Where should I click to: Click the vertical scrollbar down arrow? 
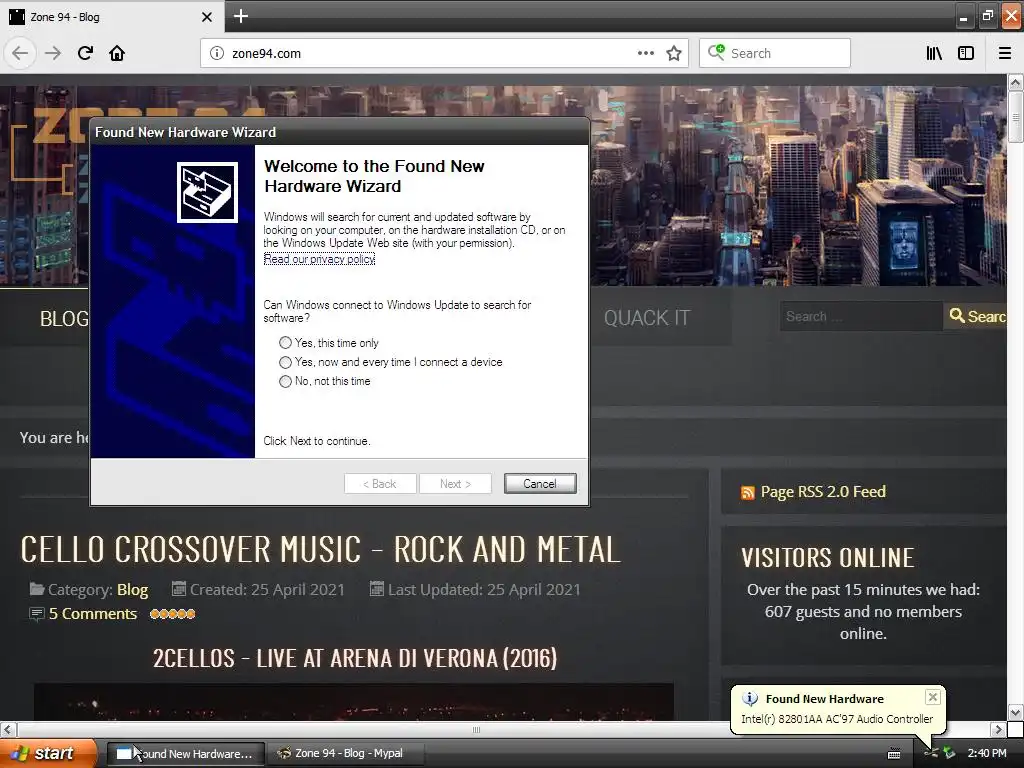coord(1015,712)
